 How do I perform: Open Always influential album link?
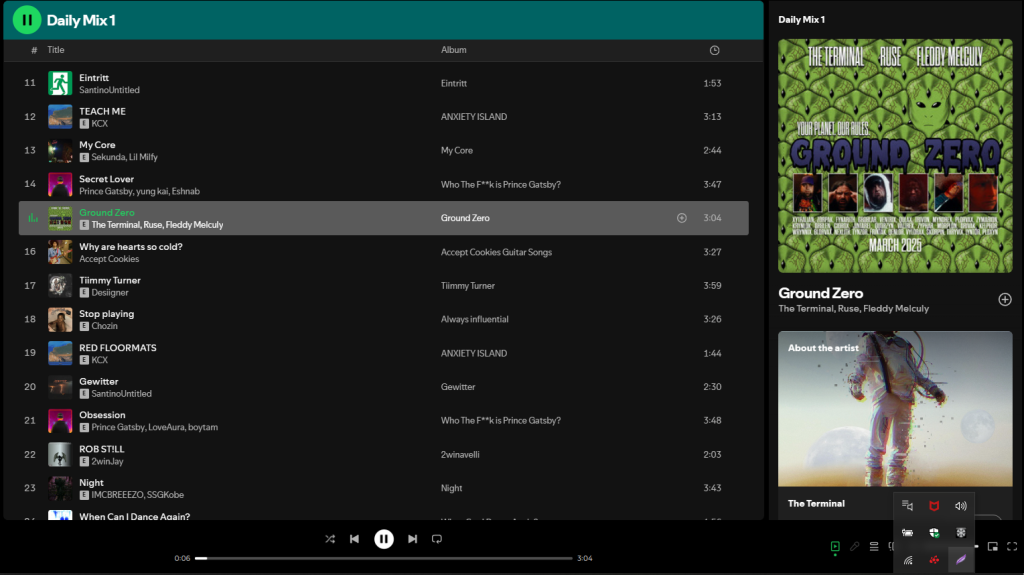click(x=474, y=319)
